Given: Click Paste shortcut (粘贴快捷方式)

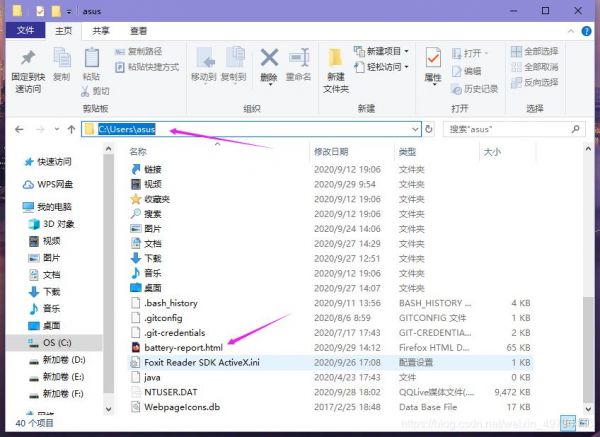Looking at the screenshot, I should click(147, 67).
